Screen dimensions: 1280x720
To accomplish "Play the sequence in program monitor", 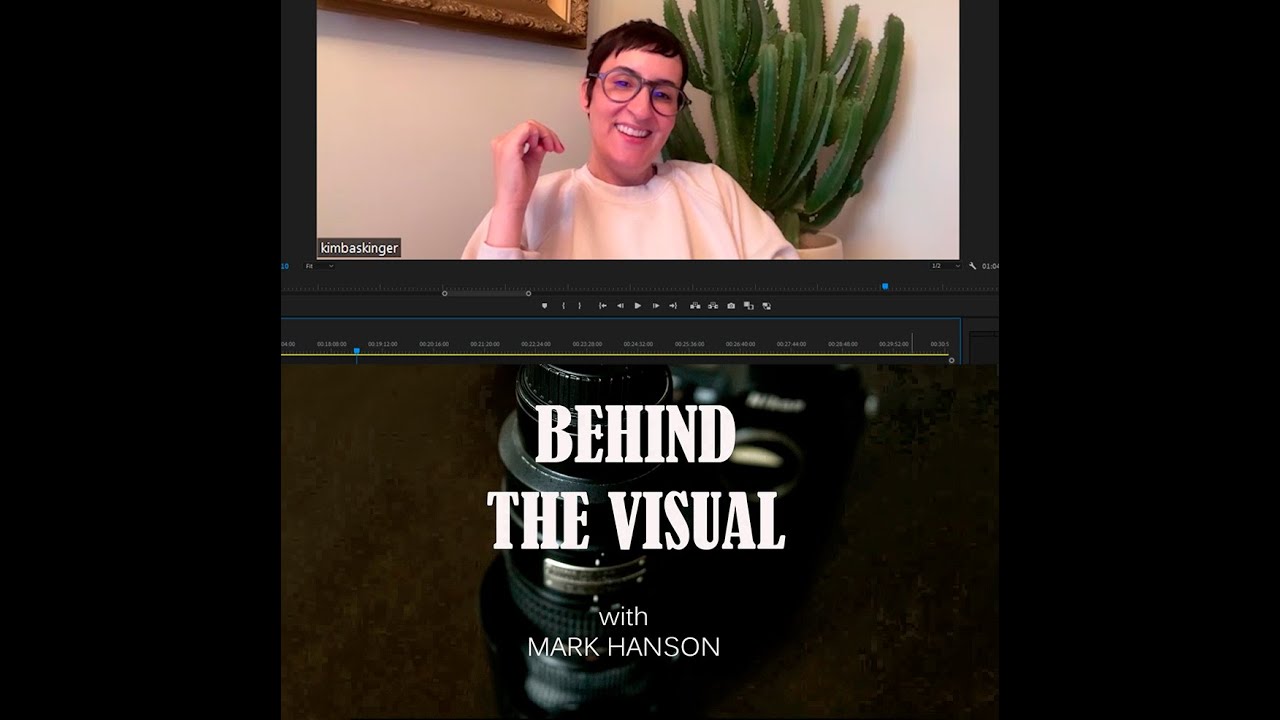I will [638, 305].
